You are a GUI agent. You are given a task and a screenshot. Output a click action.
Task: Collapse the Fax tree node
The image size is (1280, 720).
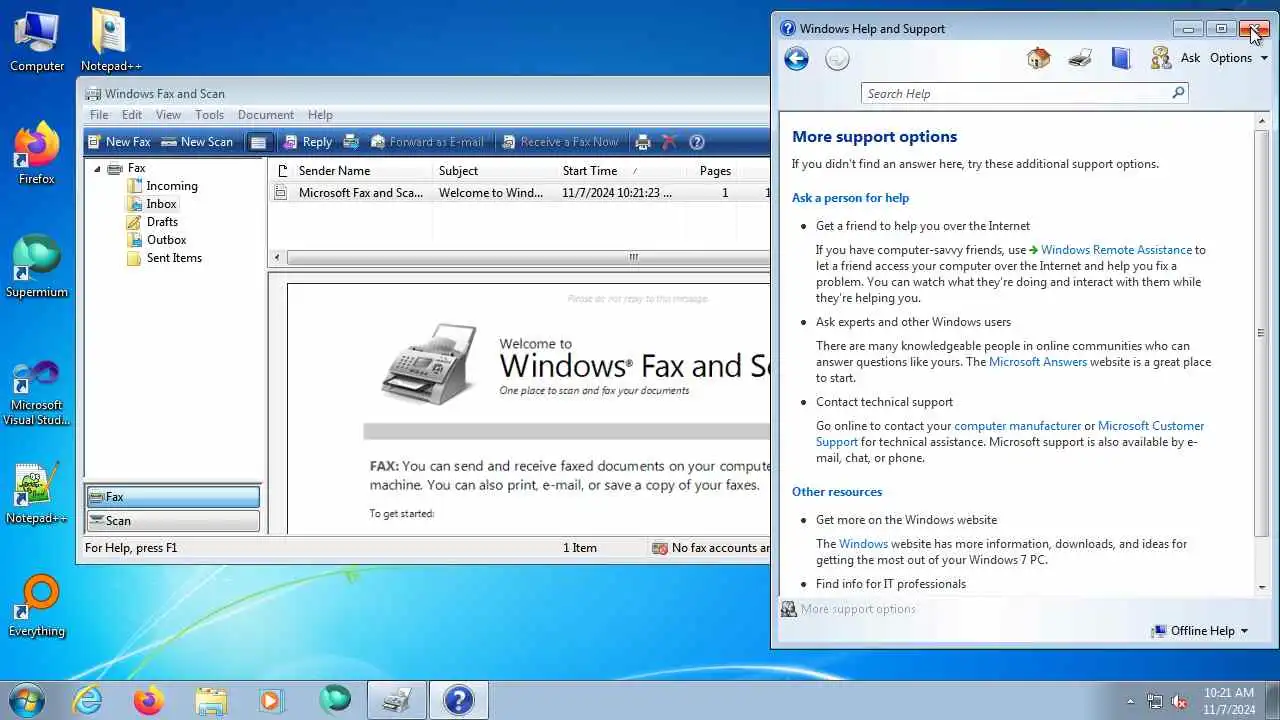point(97,168)
